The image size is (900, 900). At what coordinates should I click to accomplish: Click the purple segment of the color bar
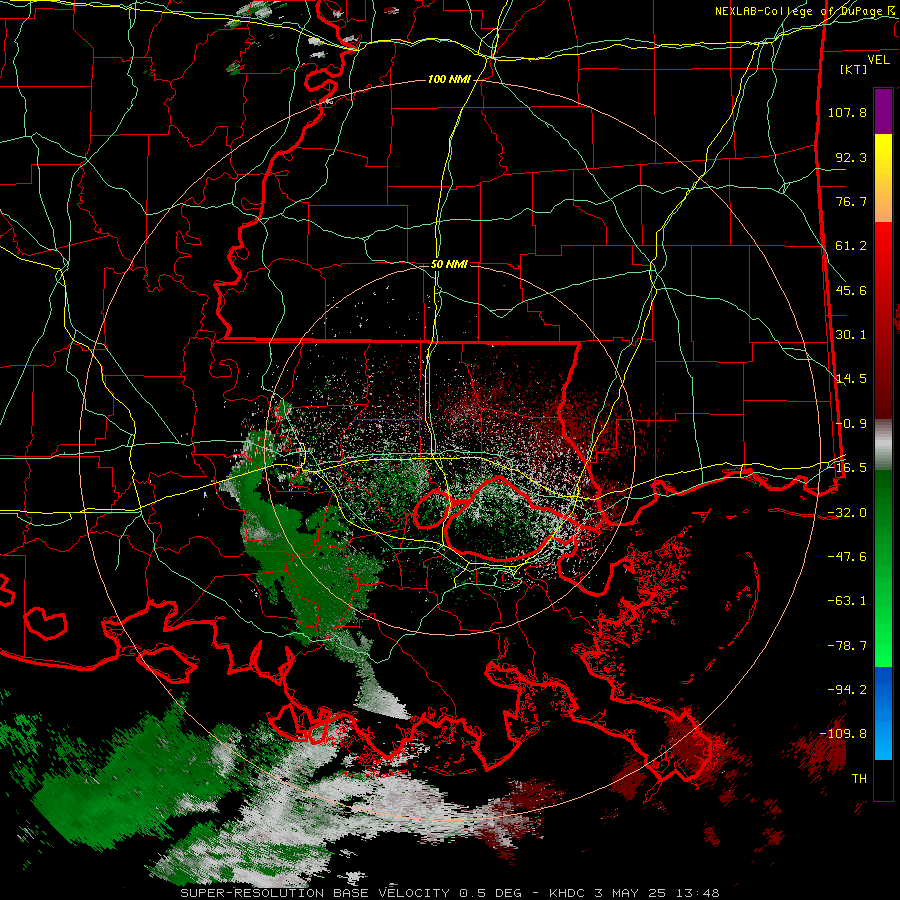(883, 111)
